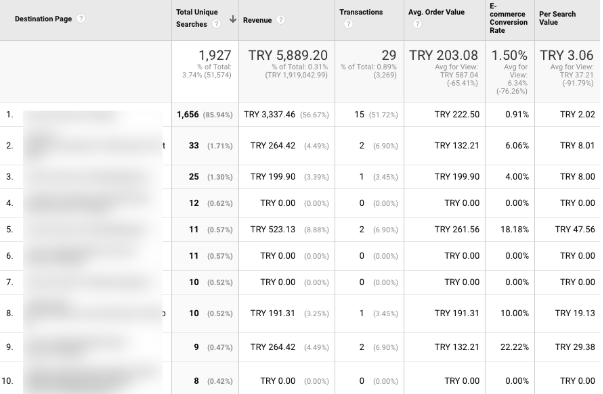Viewport: 603px width, 394px height.
Task: Click the total revenue TRY 5,889.20 summary
Action: coord(288,55)
